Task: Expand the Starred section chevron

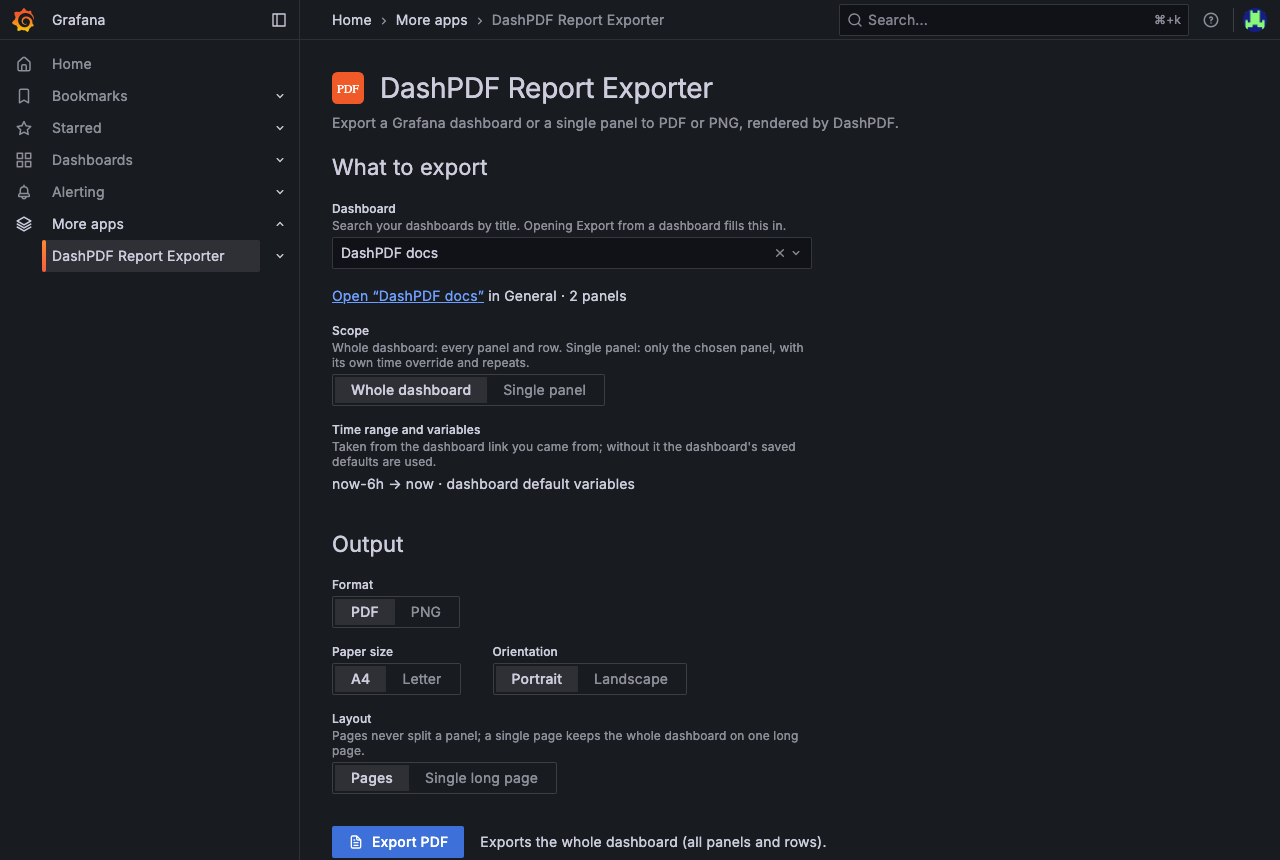Action: click(280, 128)
